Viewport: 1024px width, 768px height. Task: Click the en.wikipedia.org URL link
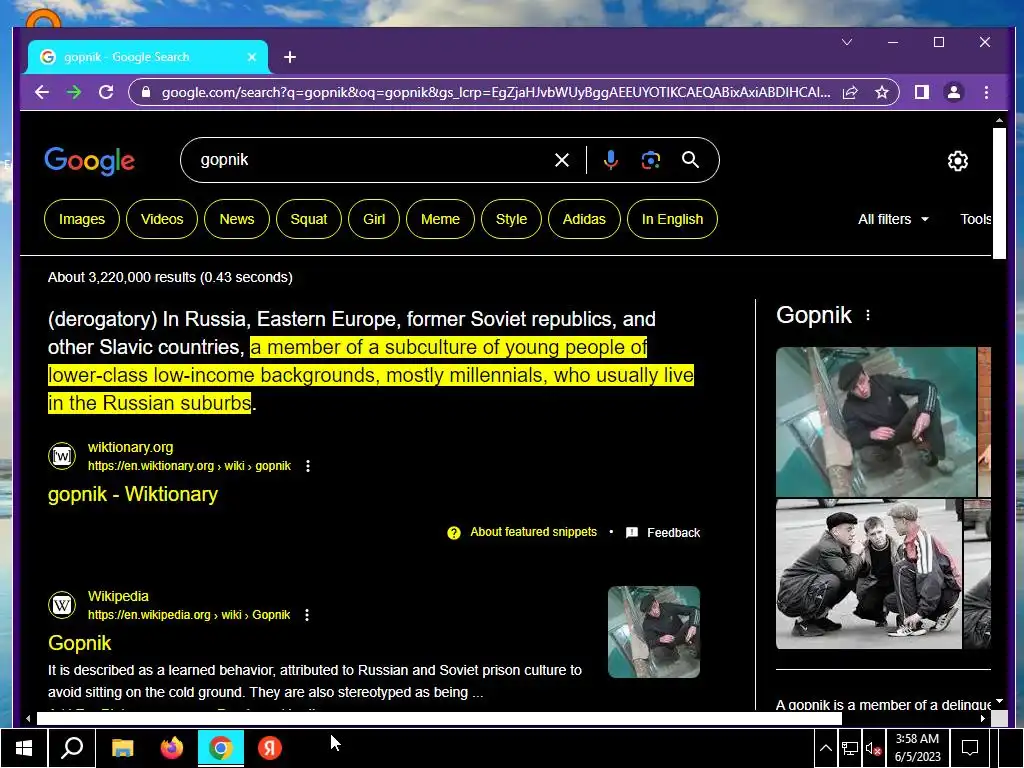189,615
